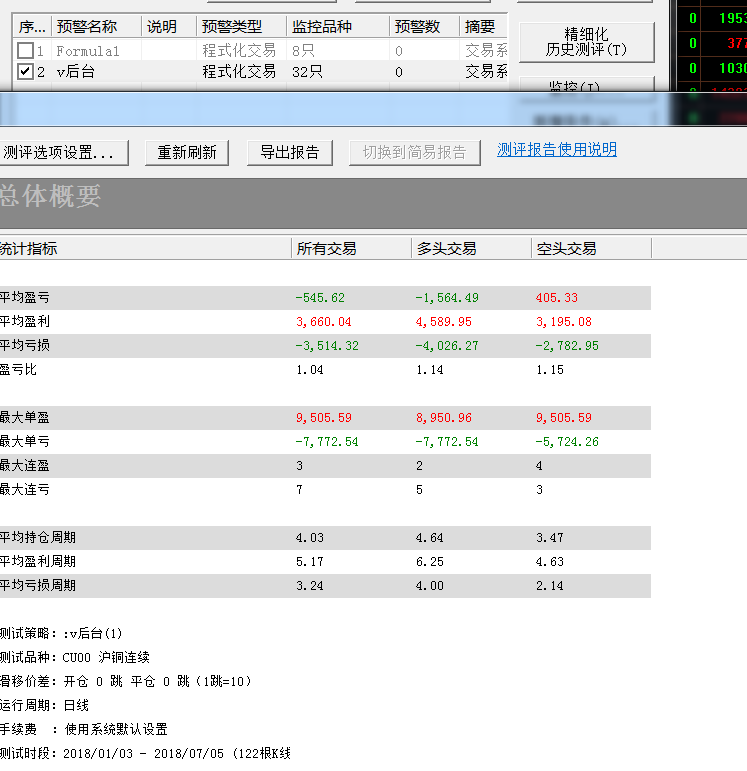Click short-trades value 405.33
The height and width of the screenshot is (771, 747).
557,298
